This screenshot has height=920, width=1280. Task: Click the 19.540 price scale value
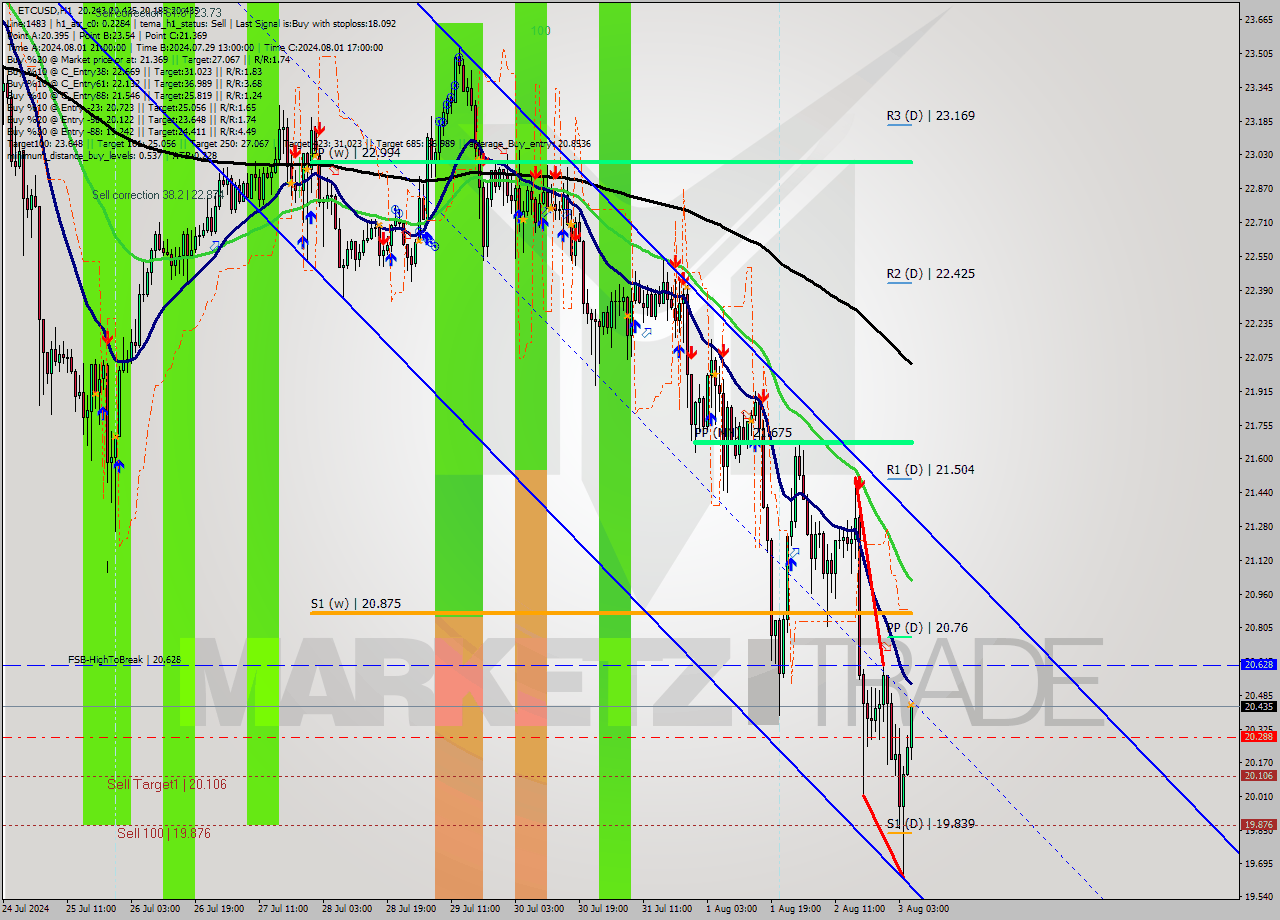tap(1258, 897)
